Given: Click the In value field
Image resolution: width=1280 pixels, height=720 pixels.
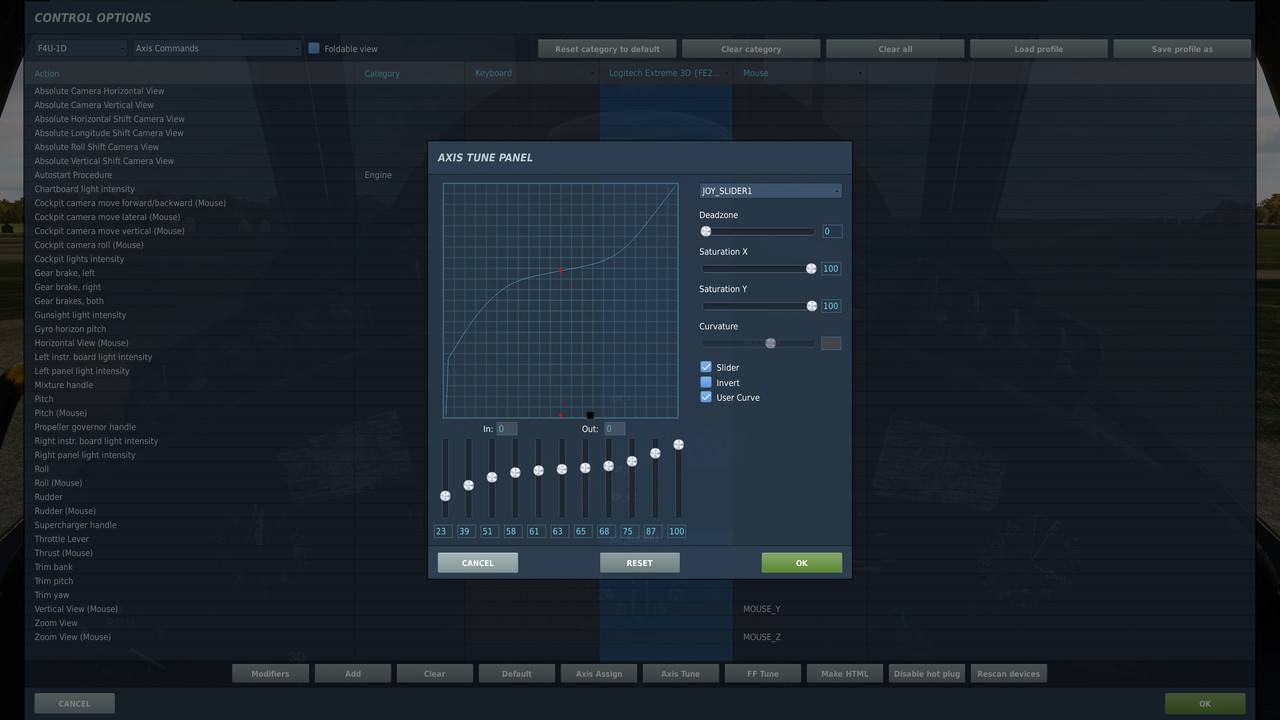Looking at the screenshot, I should [x=507, y=429].
